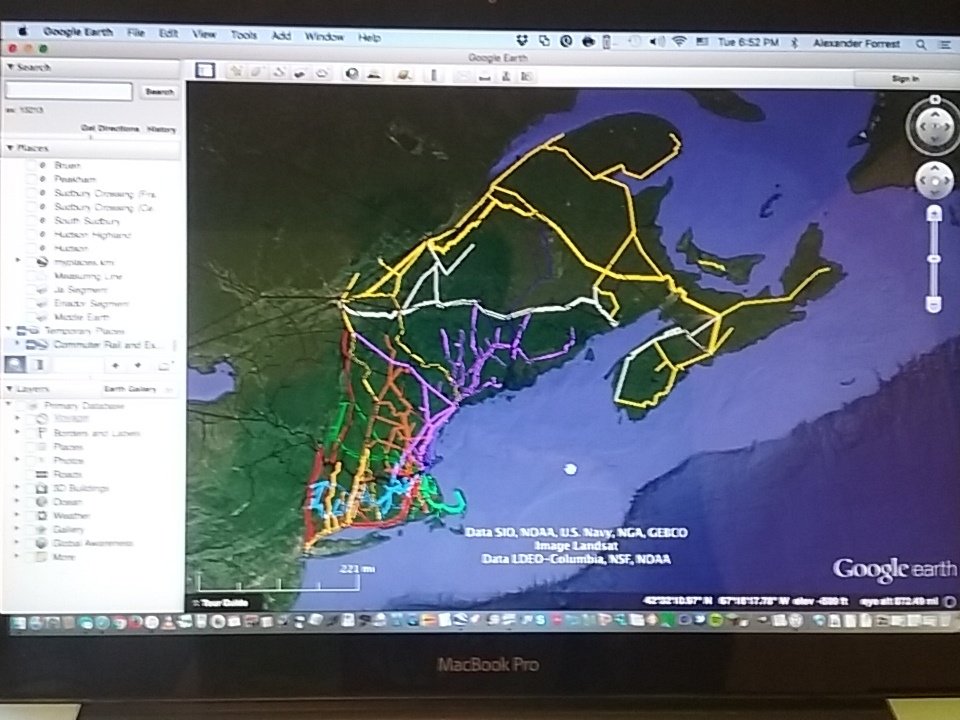The image size is (960, 720).
Task: Click the Get Directions link
Action: tap(110, 129)
